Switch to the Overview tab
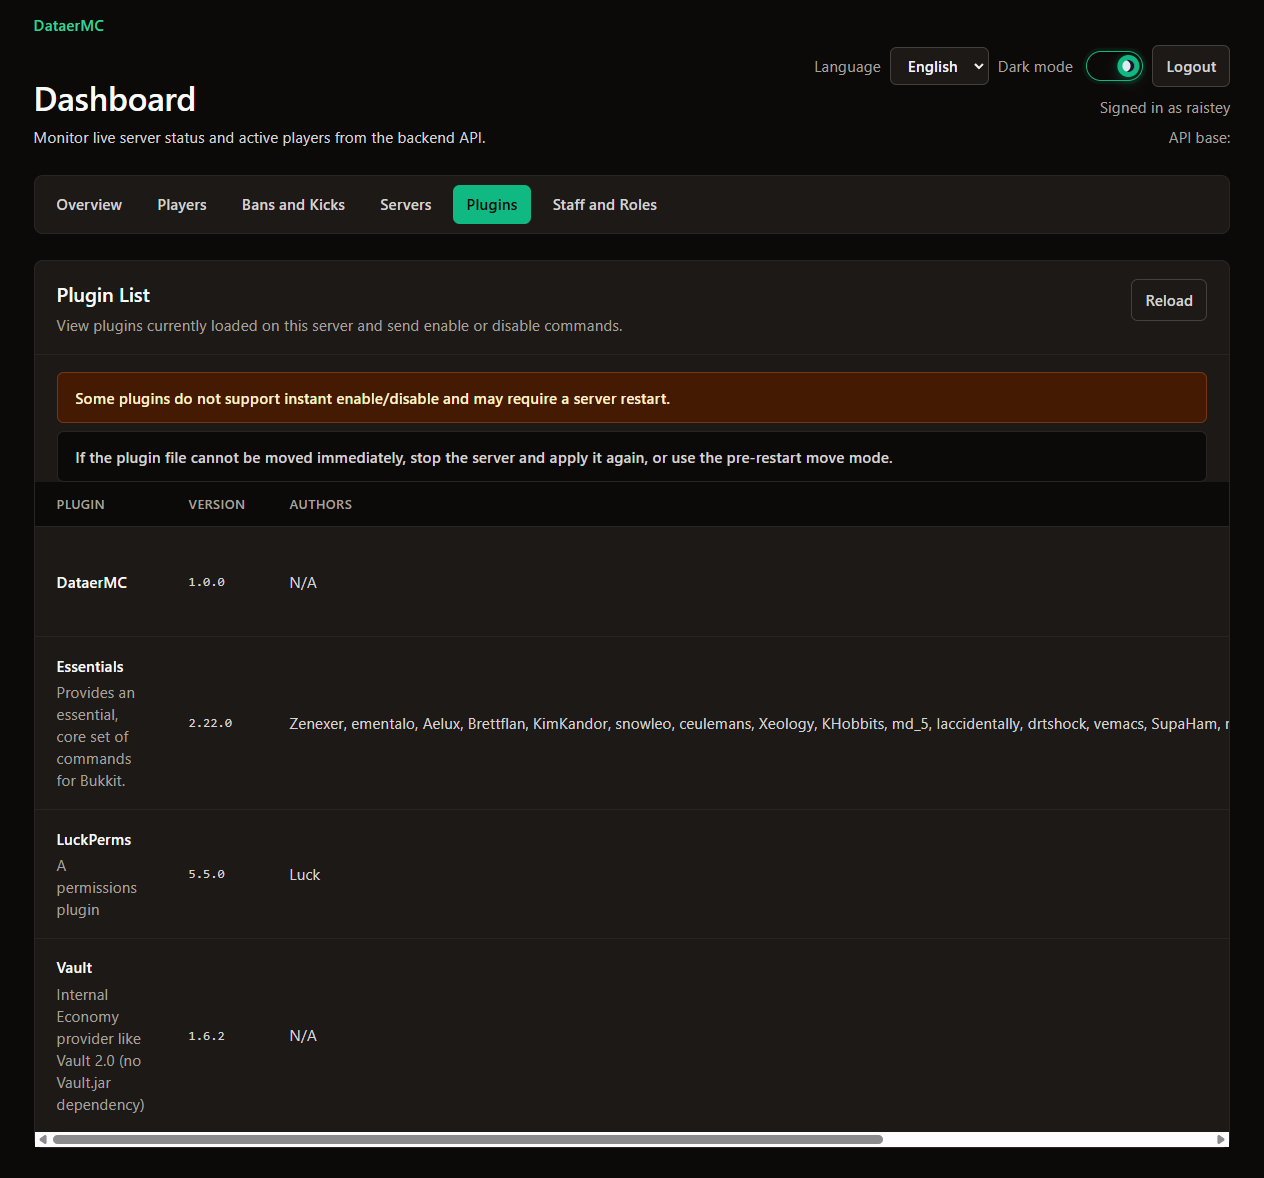The width and height of the screenshot is (1264, 1178). click(89, 205)
